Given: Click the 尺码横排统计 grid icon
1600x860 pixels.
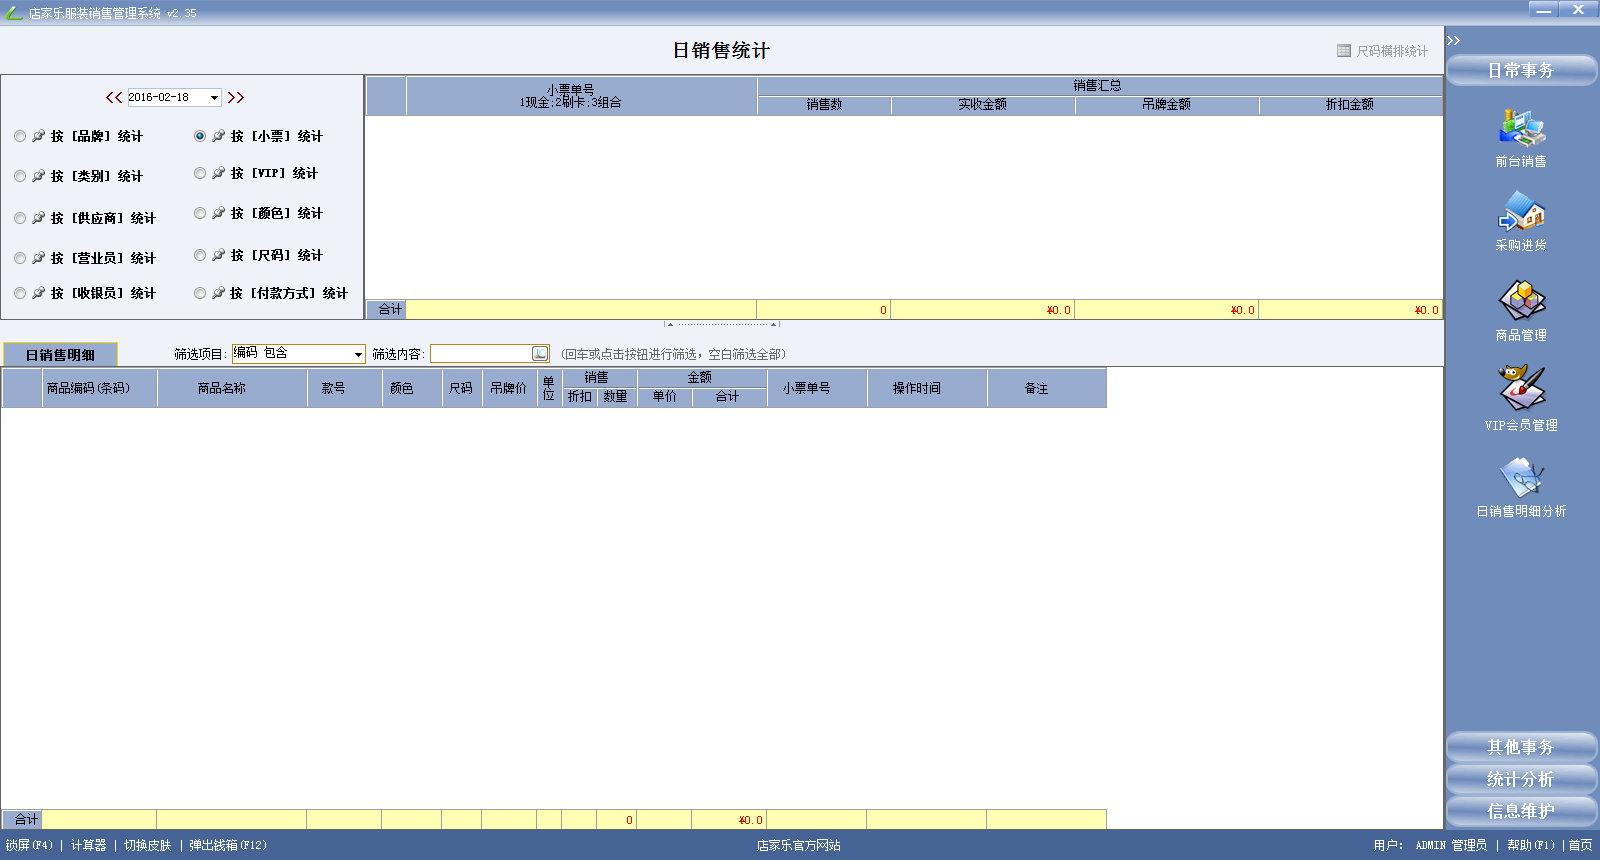Looking at the screenshot, I should click(x=1344, y=51).
